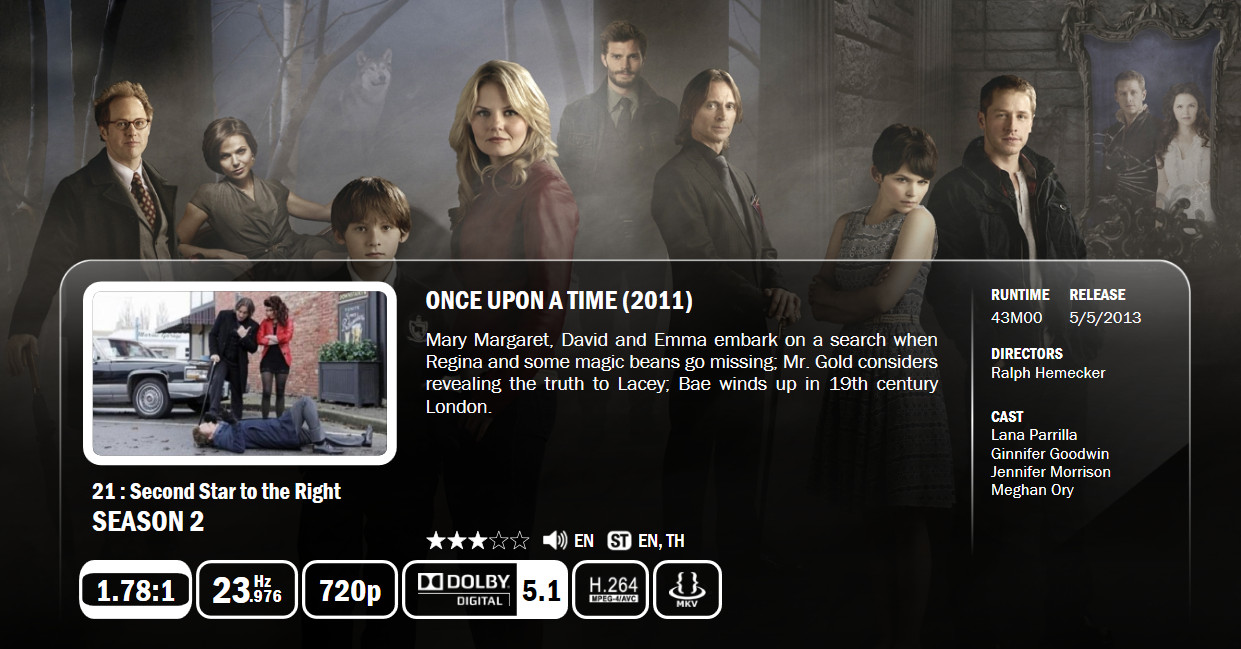Click the Once Upon a Time (2011) title
Image resolution: width=1241 pixels, height=649 pixels.
pos(559,301)
